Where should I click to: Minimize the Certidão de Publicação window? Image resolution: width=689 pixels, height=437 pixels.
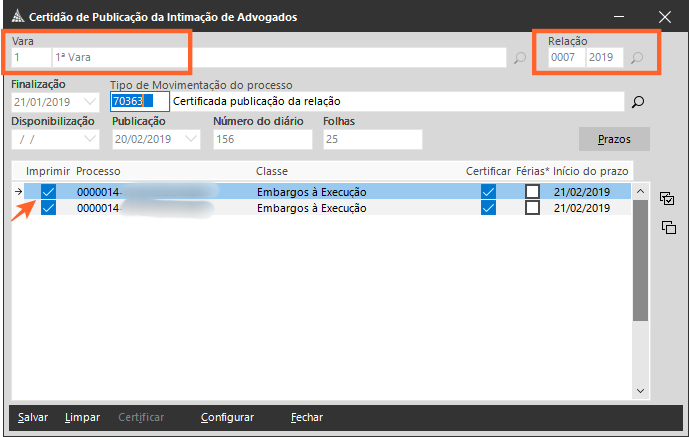[619, 17]
